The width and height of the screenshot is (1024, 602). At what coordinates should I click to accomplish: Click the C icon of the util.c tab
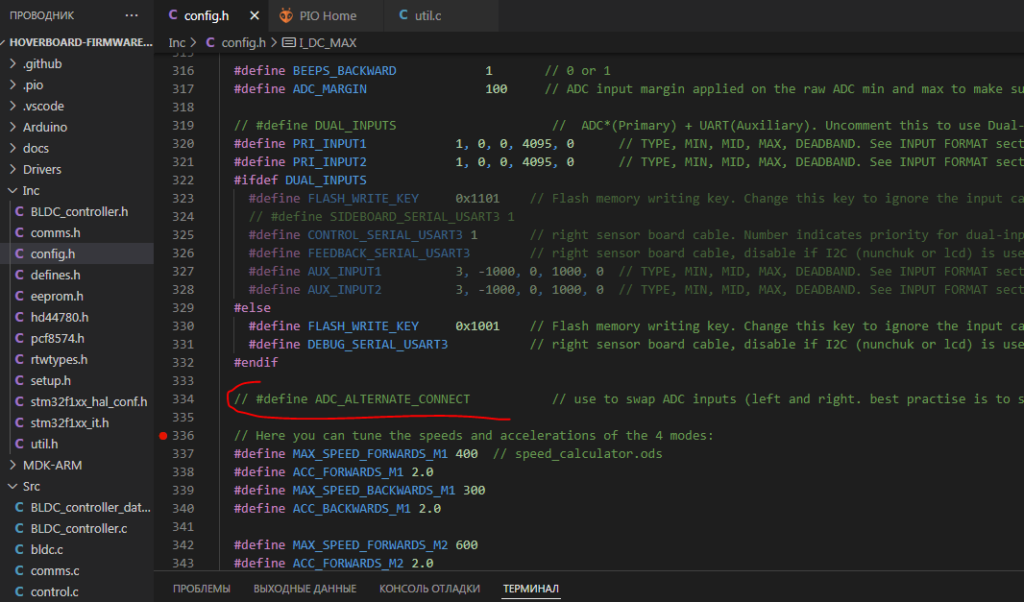click(x=403, y=15)
